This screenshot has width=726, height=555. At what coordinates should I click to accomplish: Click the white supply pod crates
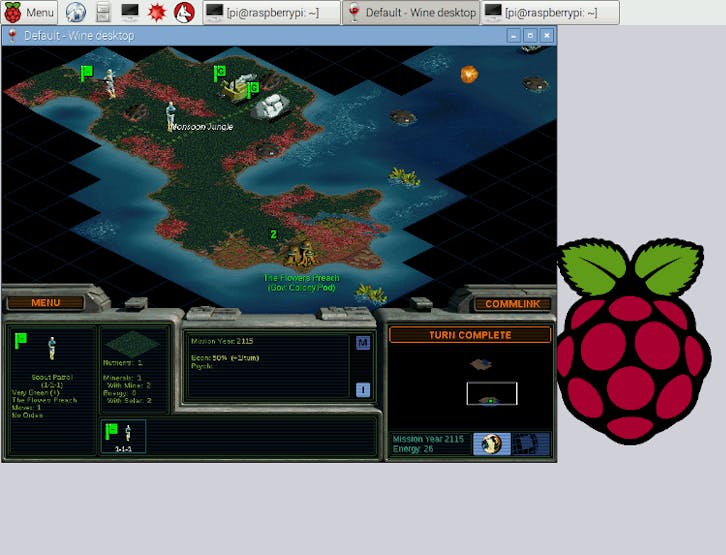pos(272,106)
